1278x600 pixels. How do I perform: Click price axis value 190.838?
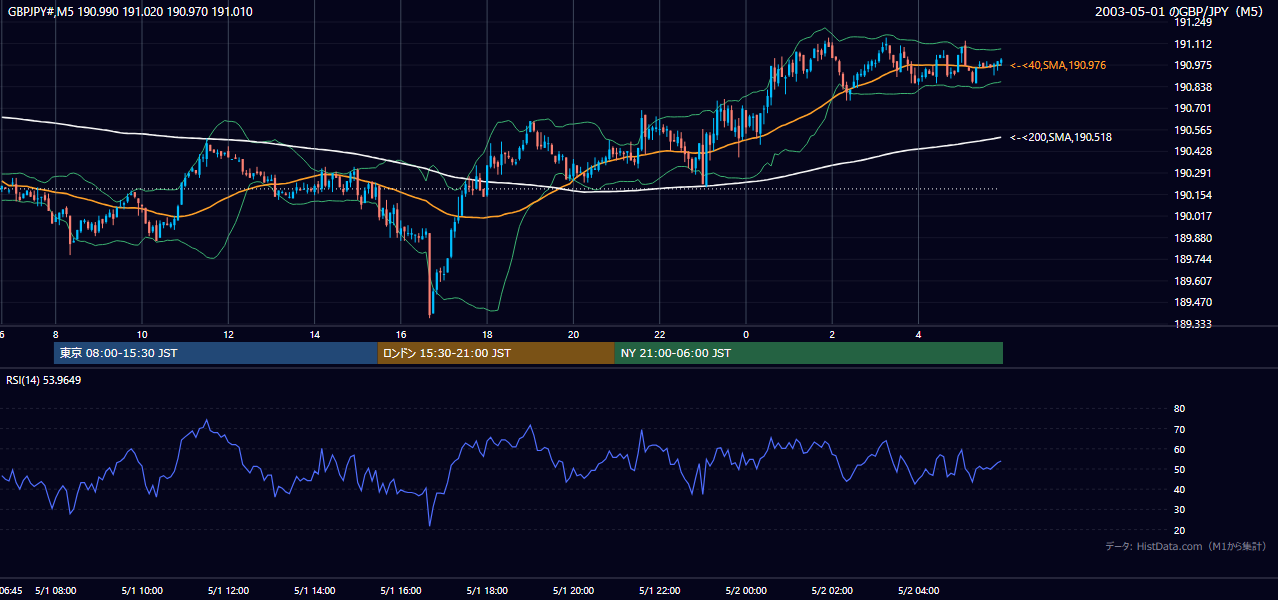[x=1193, y=87]
